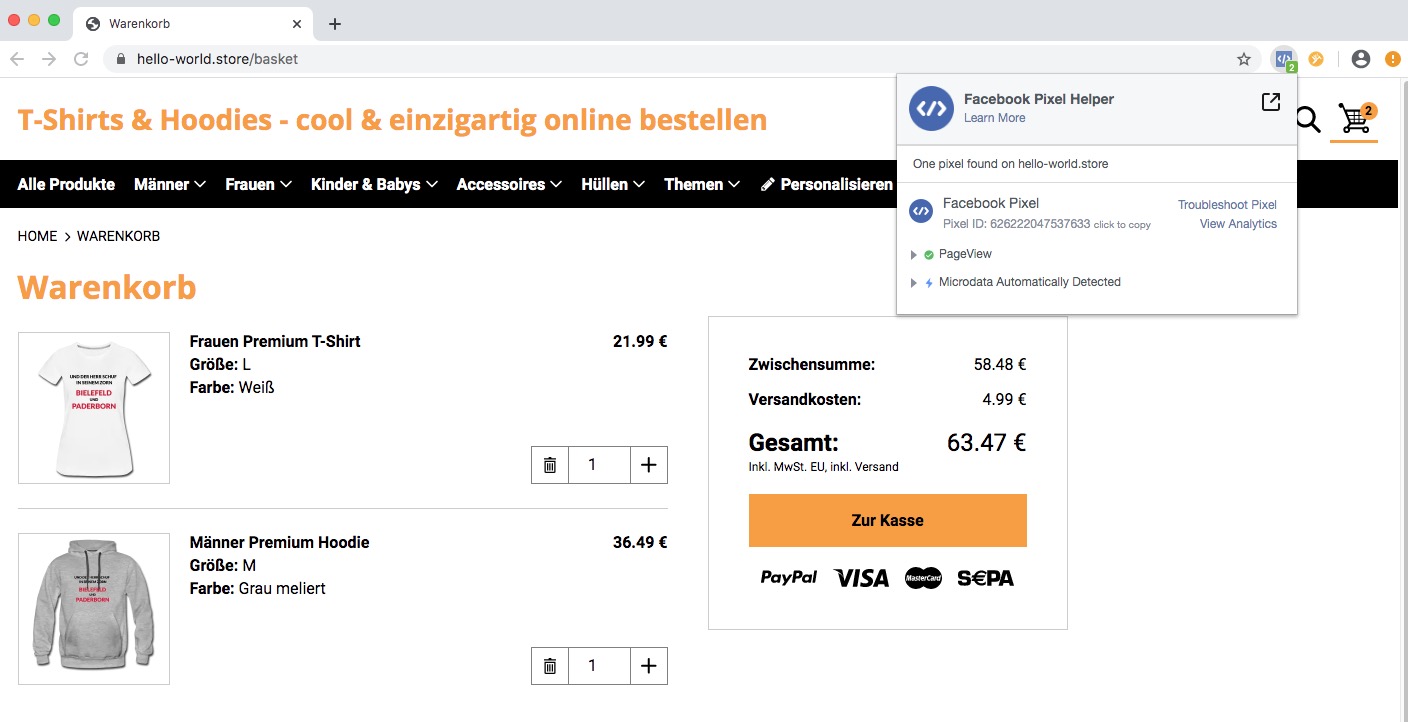Open the Accessoires dropdown menu
Image resolution: width=1408 pixels, height=722 pixels.
point(509,184)
